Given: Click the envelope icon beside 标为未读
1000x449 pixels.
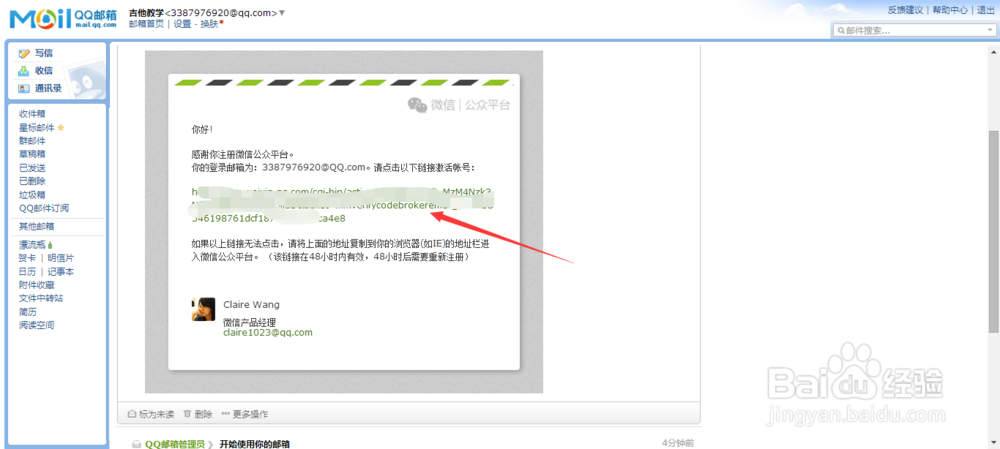Looking at the screenshot, I should tap(133, 414).
